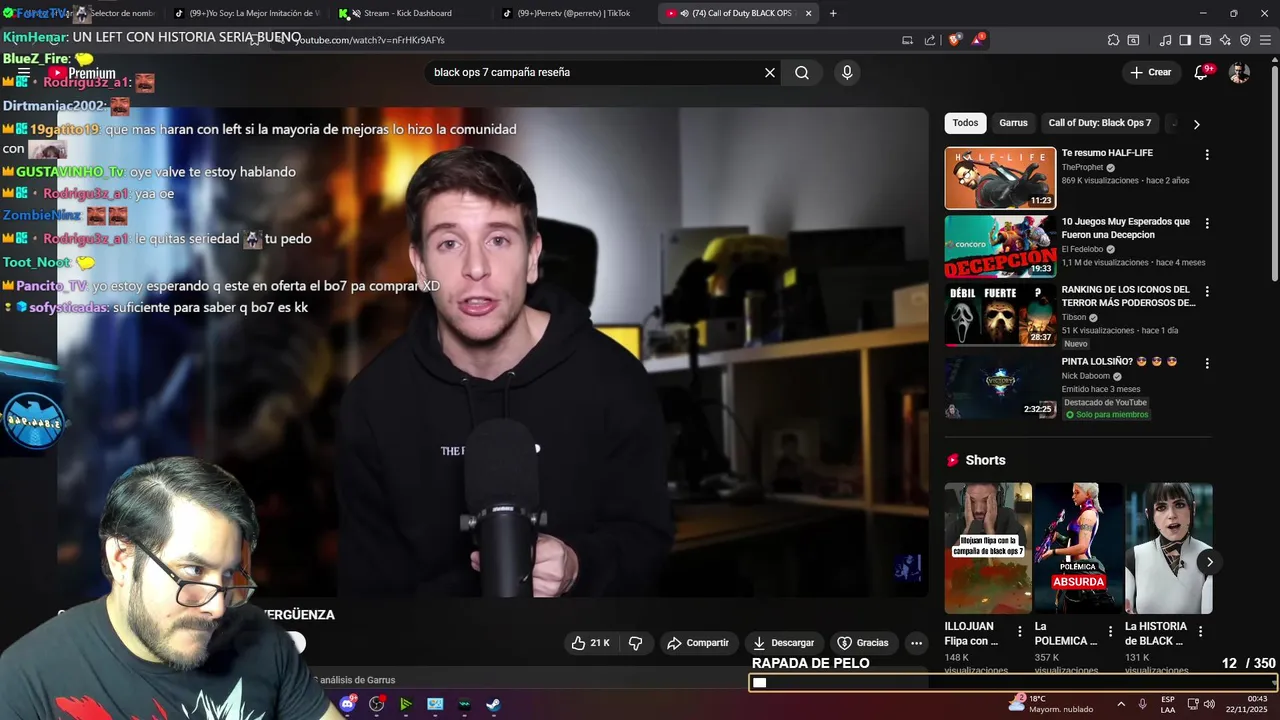Toggle the browser sidebar panel icon
Viewport: 1280px width, 720px height.
(x=1185, y=40)
